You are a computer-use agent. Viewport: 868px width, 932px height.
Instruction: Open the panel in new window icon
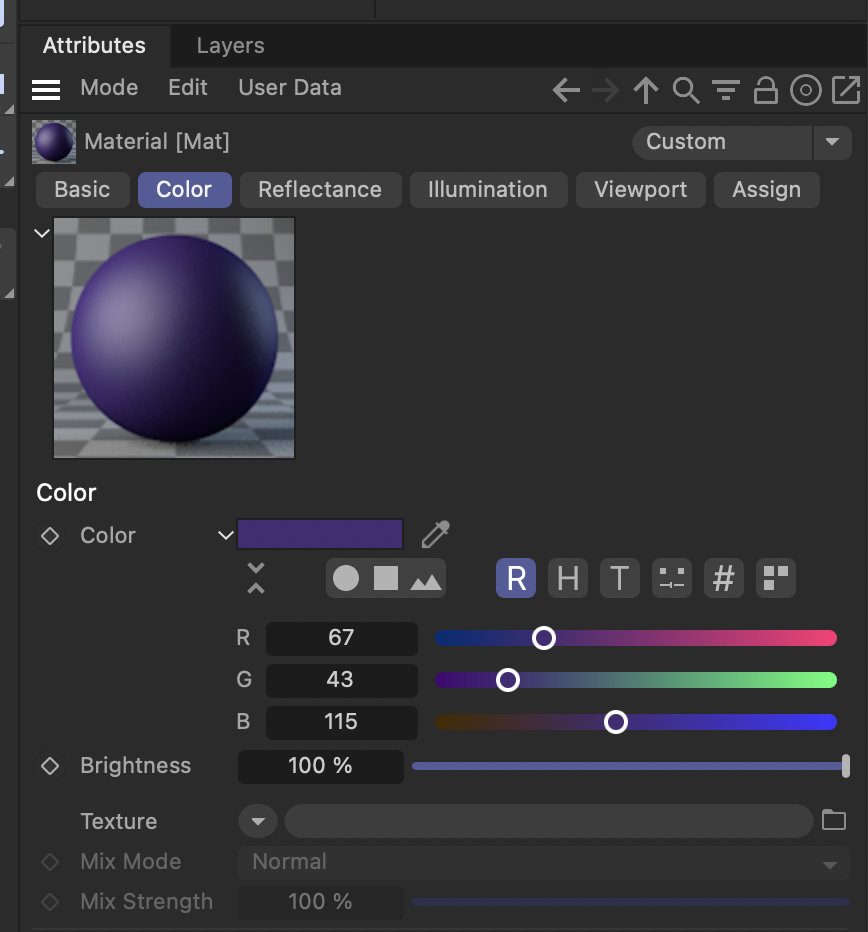point(846,89)
